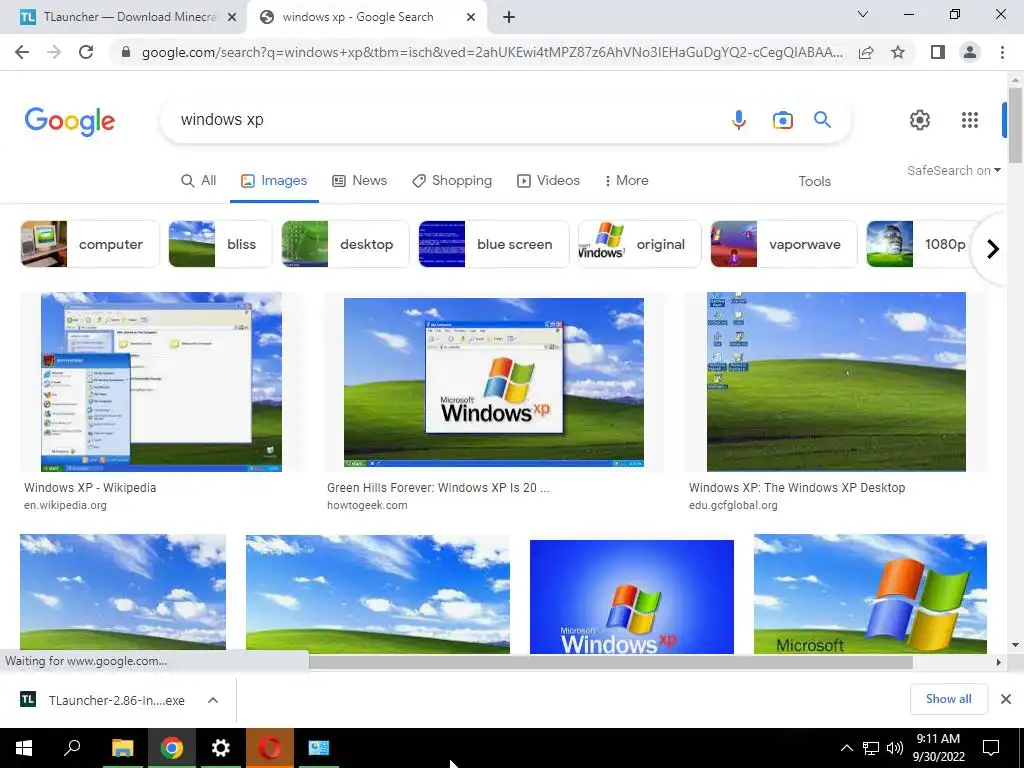Click the horizontal page scrollbar

click(x=611, y=662)
